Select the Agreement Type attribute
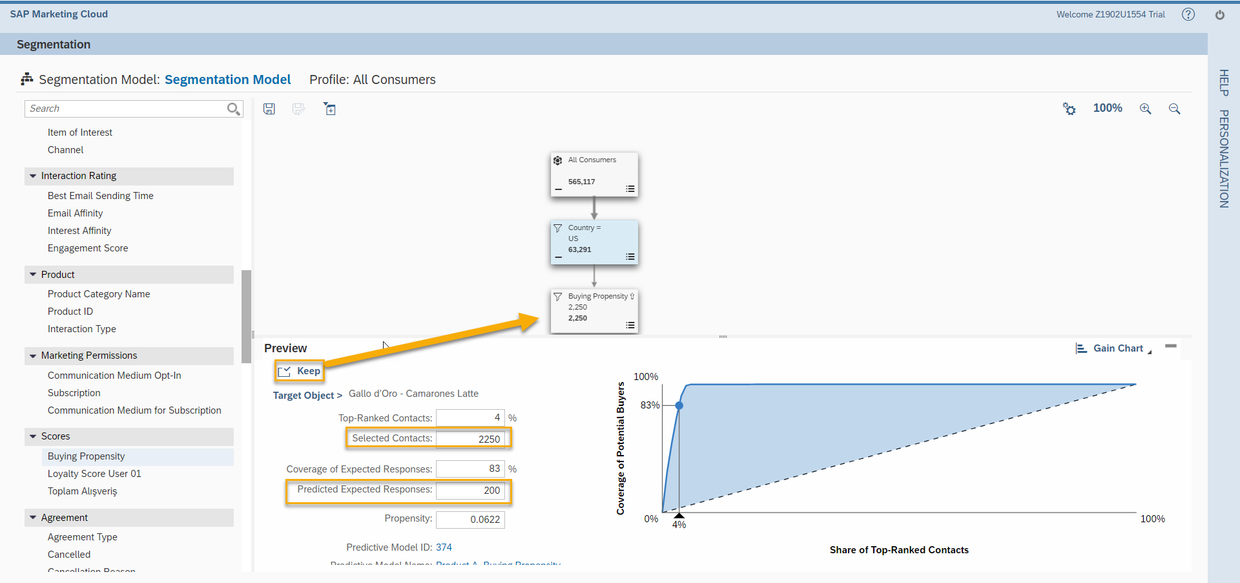The height and width of the screenshot is (583, 1240). coord(82,537)
